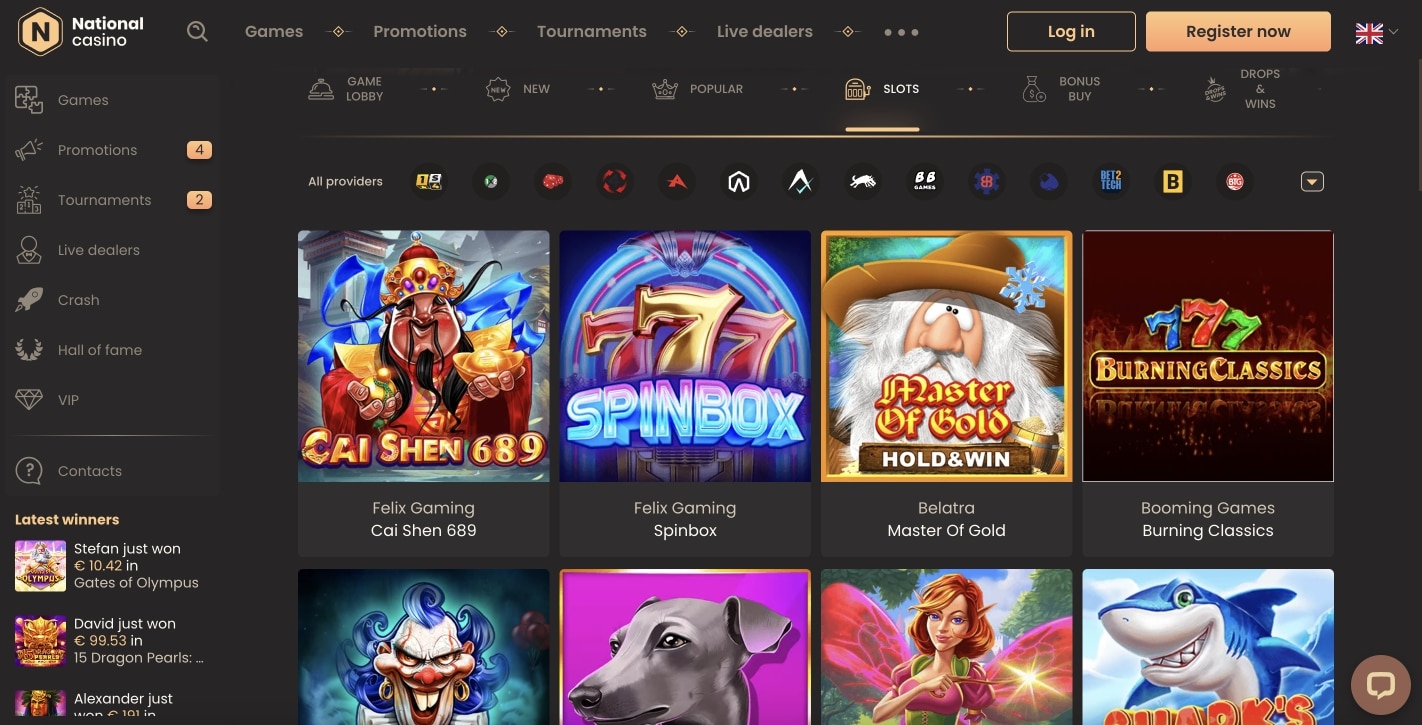Screen dimensions: 1422x725
Task: Click the Log in button
Action: pyautogui.click(x=1071, y=32)
